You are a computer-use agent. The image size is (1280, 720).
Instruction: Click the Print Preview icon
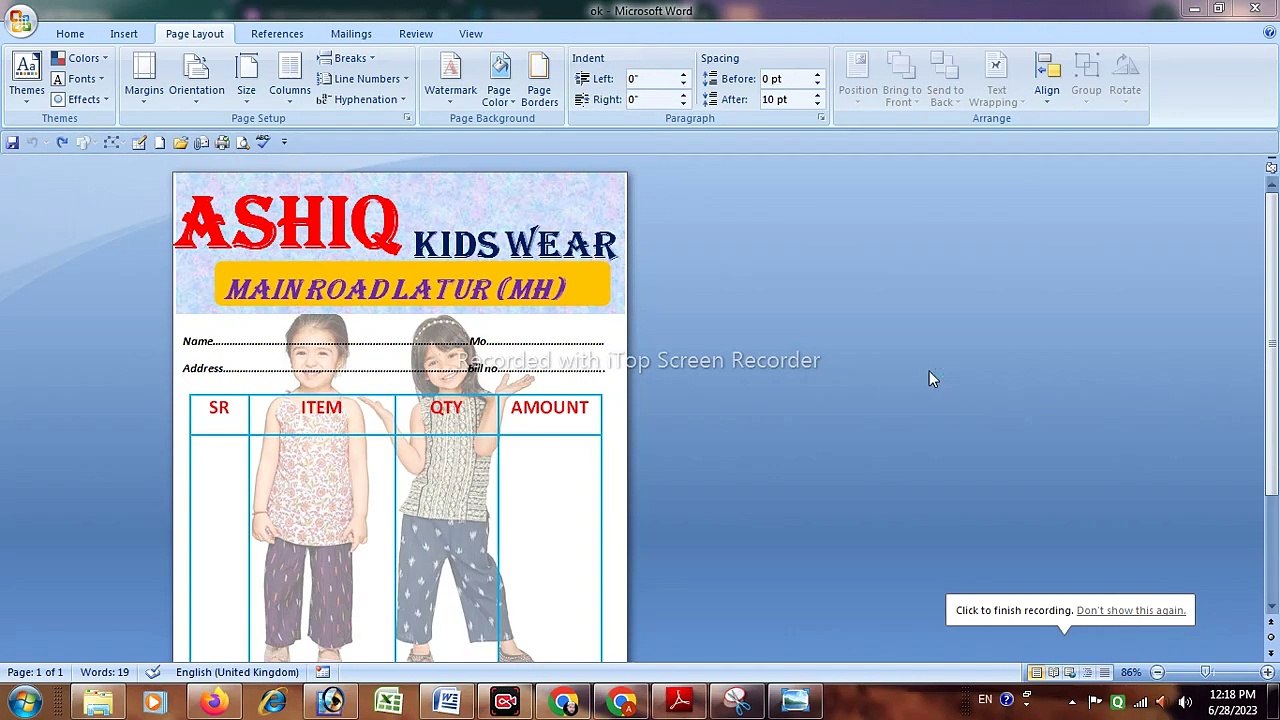242,143
